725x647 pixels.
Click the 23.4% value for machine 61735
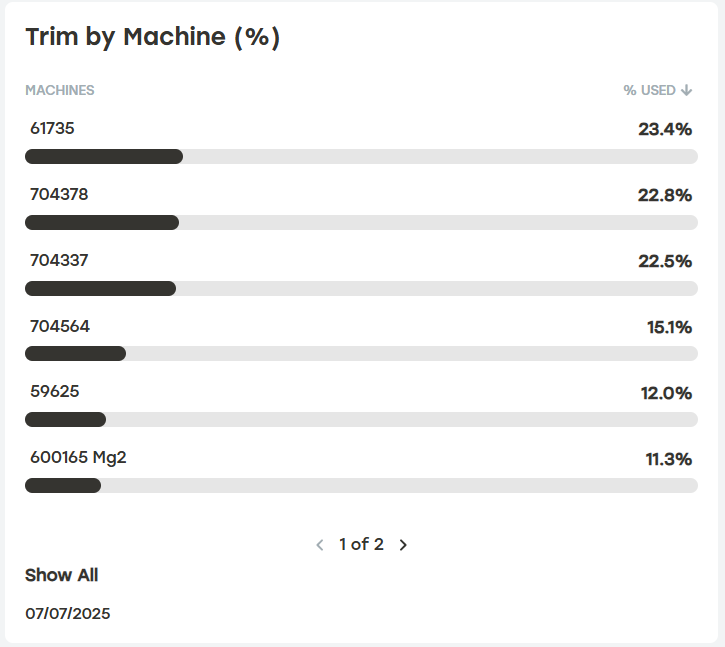tap(665, 129)
